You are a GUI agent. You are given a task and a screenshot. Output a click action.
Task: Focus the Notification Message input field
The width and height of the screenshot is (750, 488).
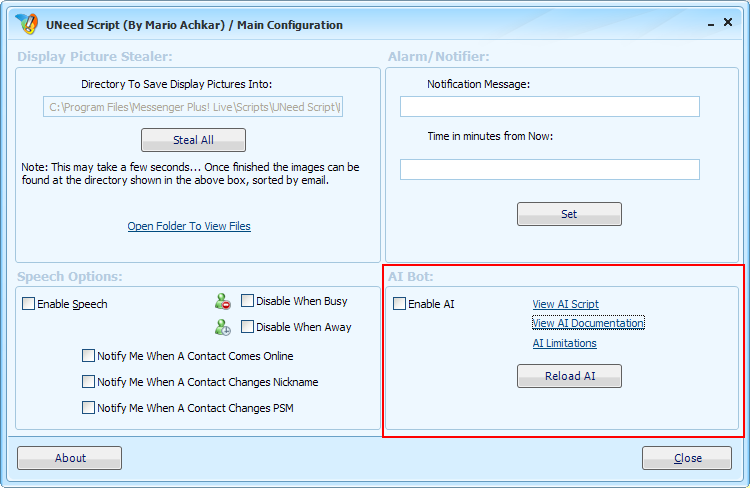(550, 106)
